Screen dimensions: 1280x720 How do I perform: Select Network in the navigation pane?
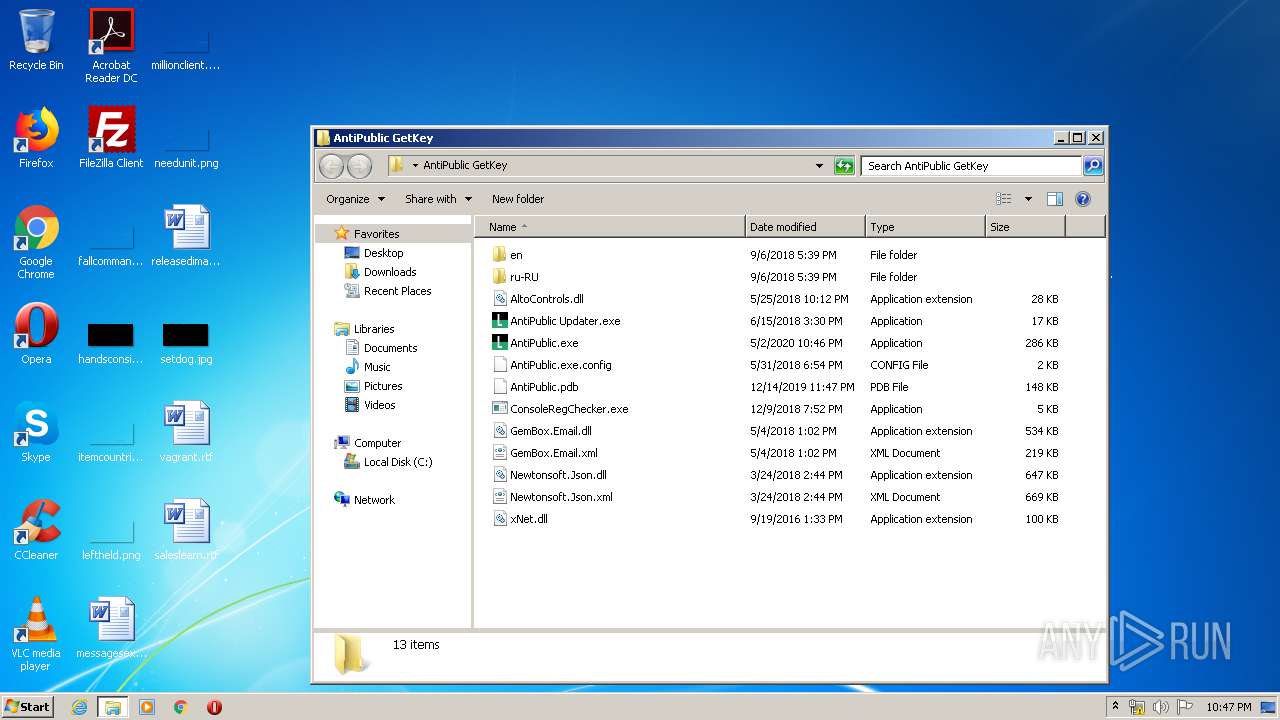[x=374, y=500]
